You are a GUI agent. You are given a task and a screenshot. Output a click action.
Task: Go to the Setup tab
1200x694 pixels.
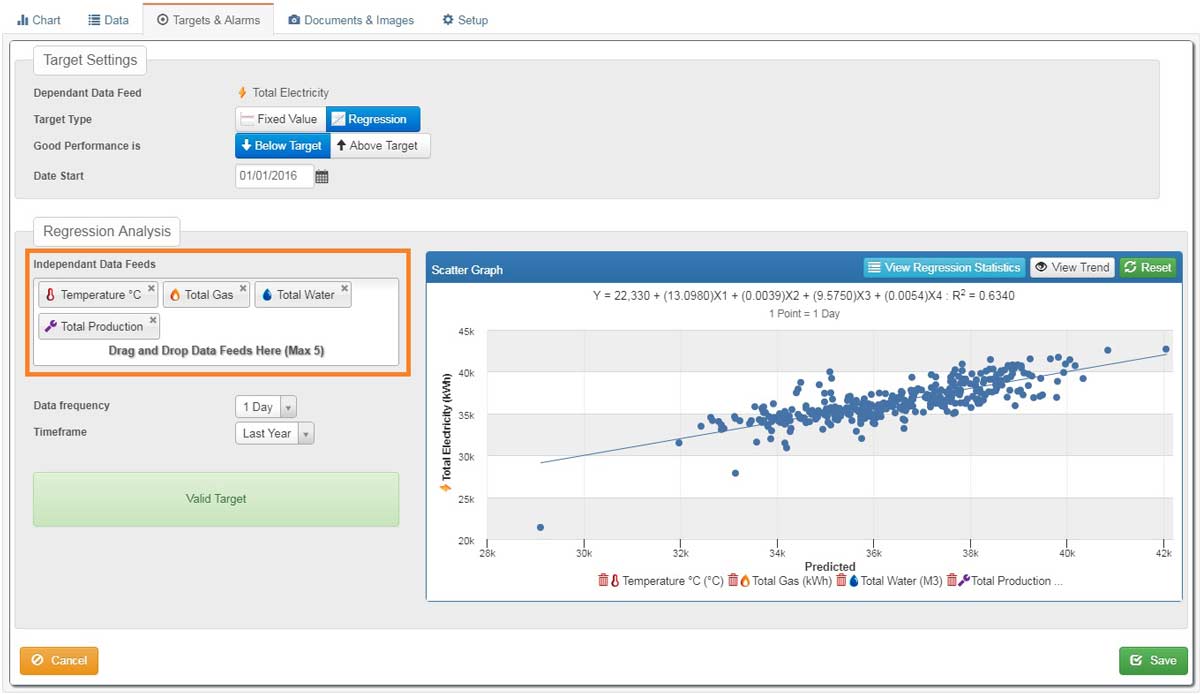[465, 20]
